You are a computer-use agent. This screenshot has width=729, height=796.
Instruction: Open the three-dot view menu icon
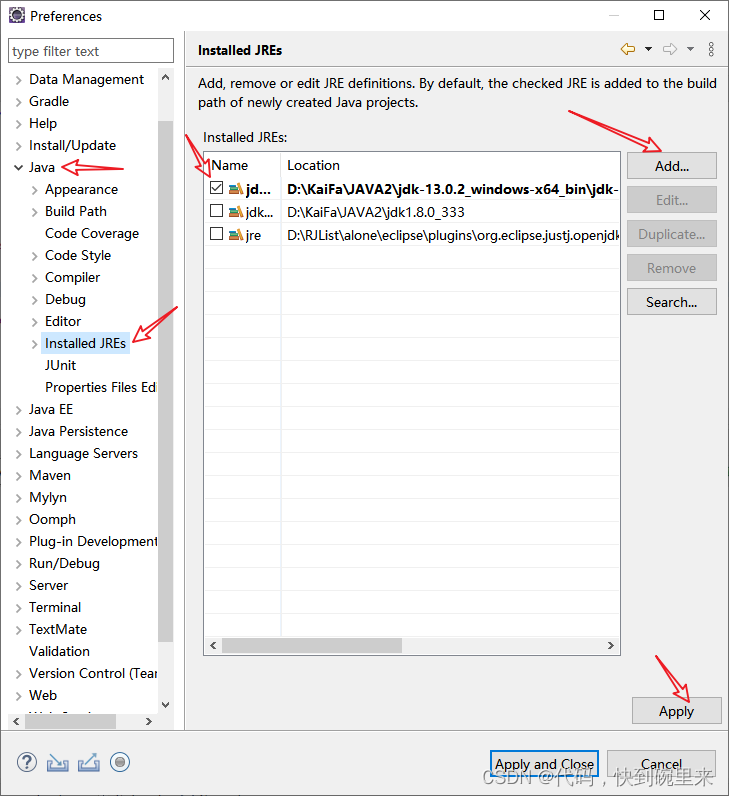[711, 49]
